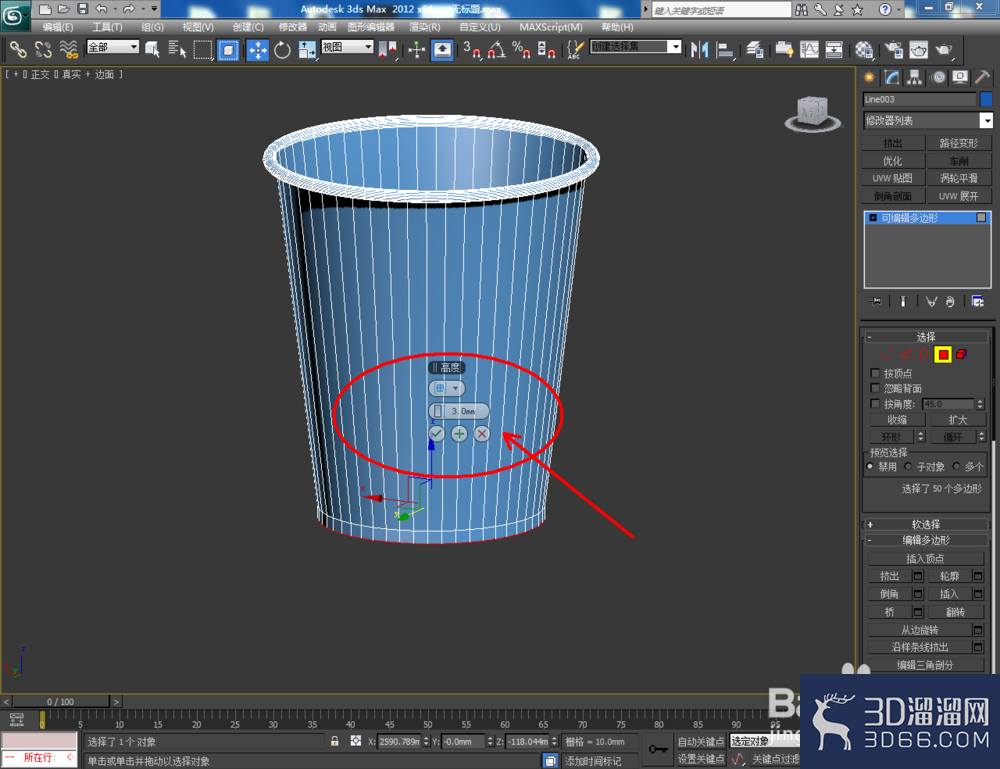Image resolution: width=1000 pixels, height=769 pixels.
Task: Click the Render teapot icon
Action: point(944,49)
